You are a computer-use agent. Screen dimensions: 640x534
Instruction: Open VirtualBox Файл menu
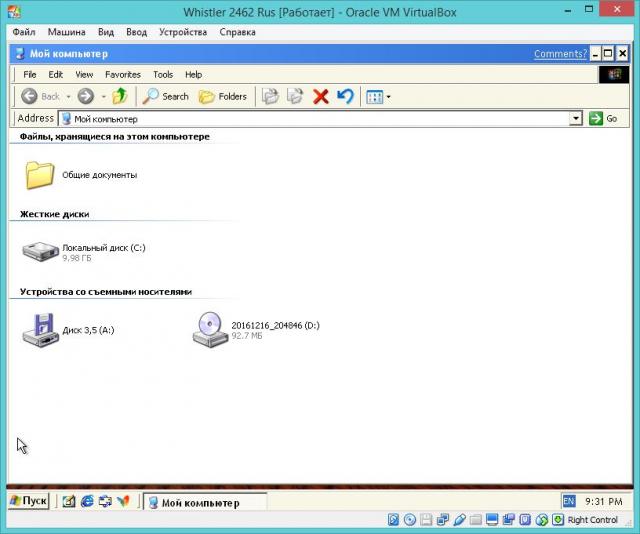coord(24,32)
